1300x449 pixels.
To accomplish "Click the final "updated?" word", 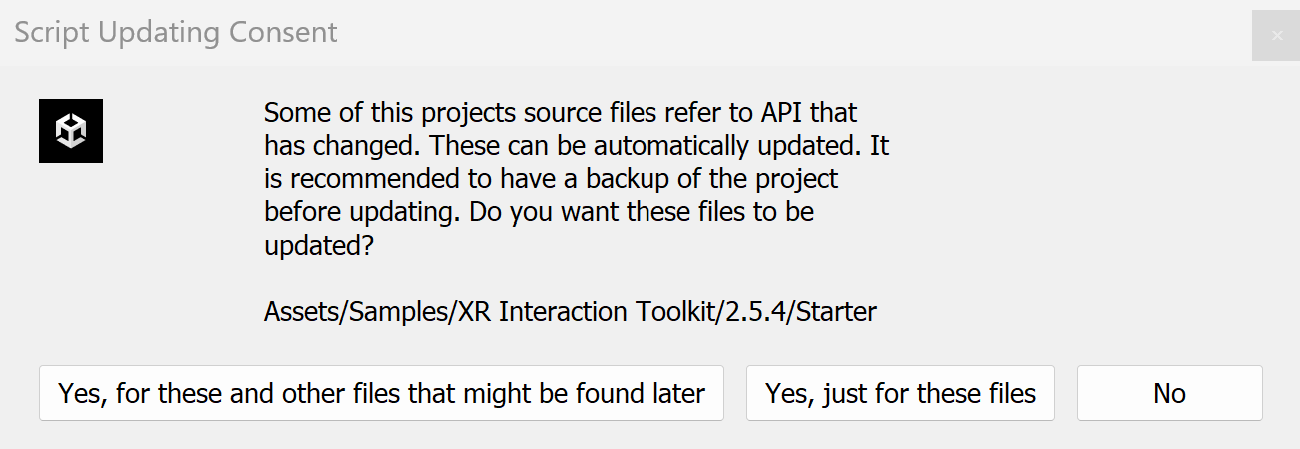I will coord(319,246).
